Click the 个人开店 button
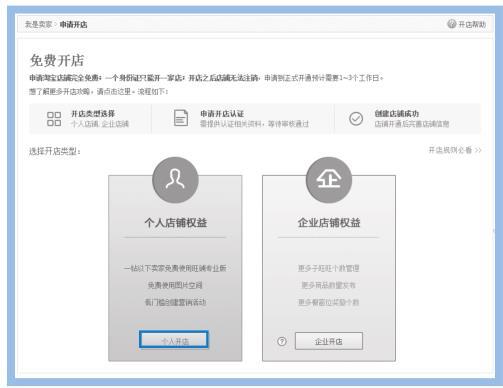 click(x=174, y=340)
